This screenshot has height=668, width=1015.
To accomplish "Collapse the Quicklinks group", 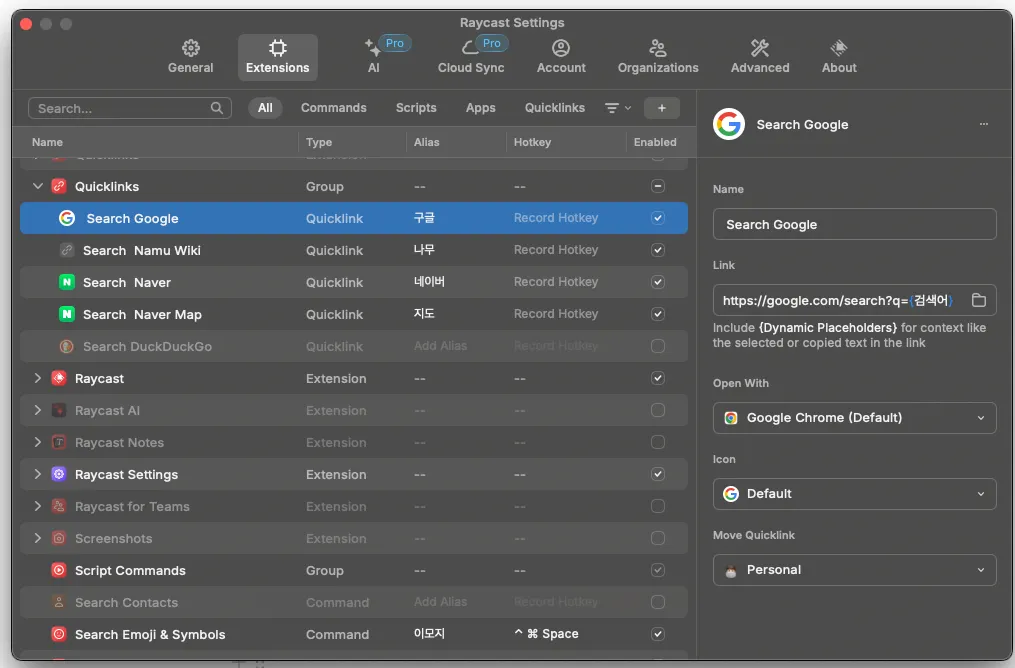I will point(38,186).
